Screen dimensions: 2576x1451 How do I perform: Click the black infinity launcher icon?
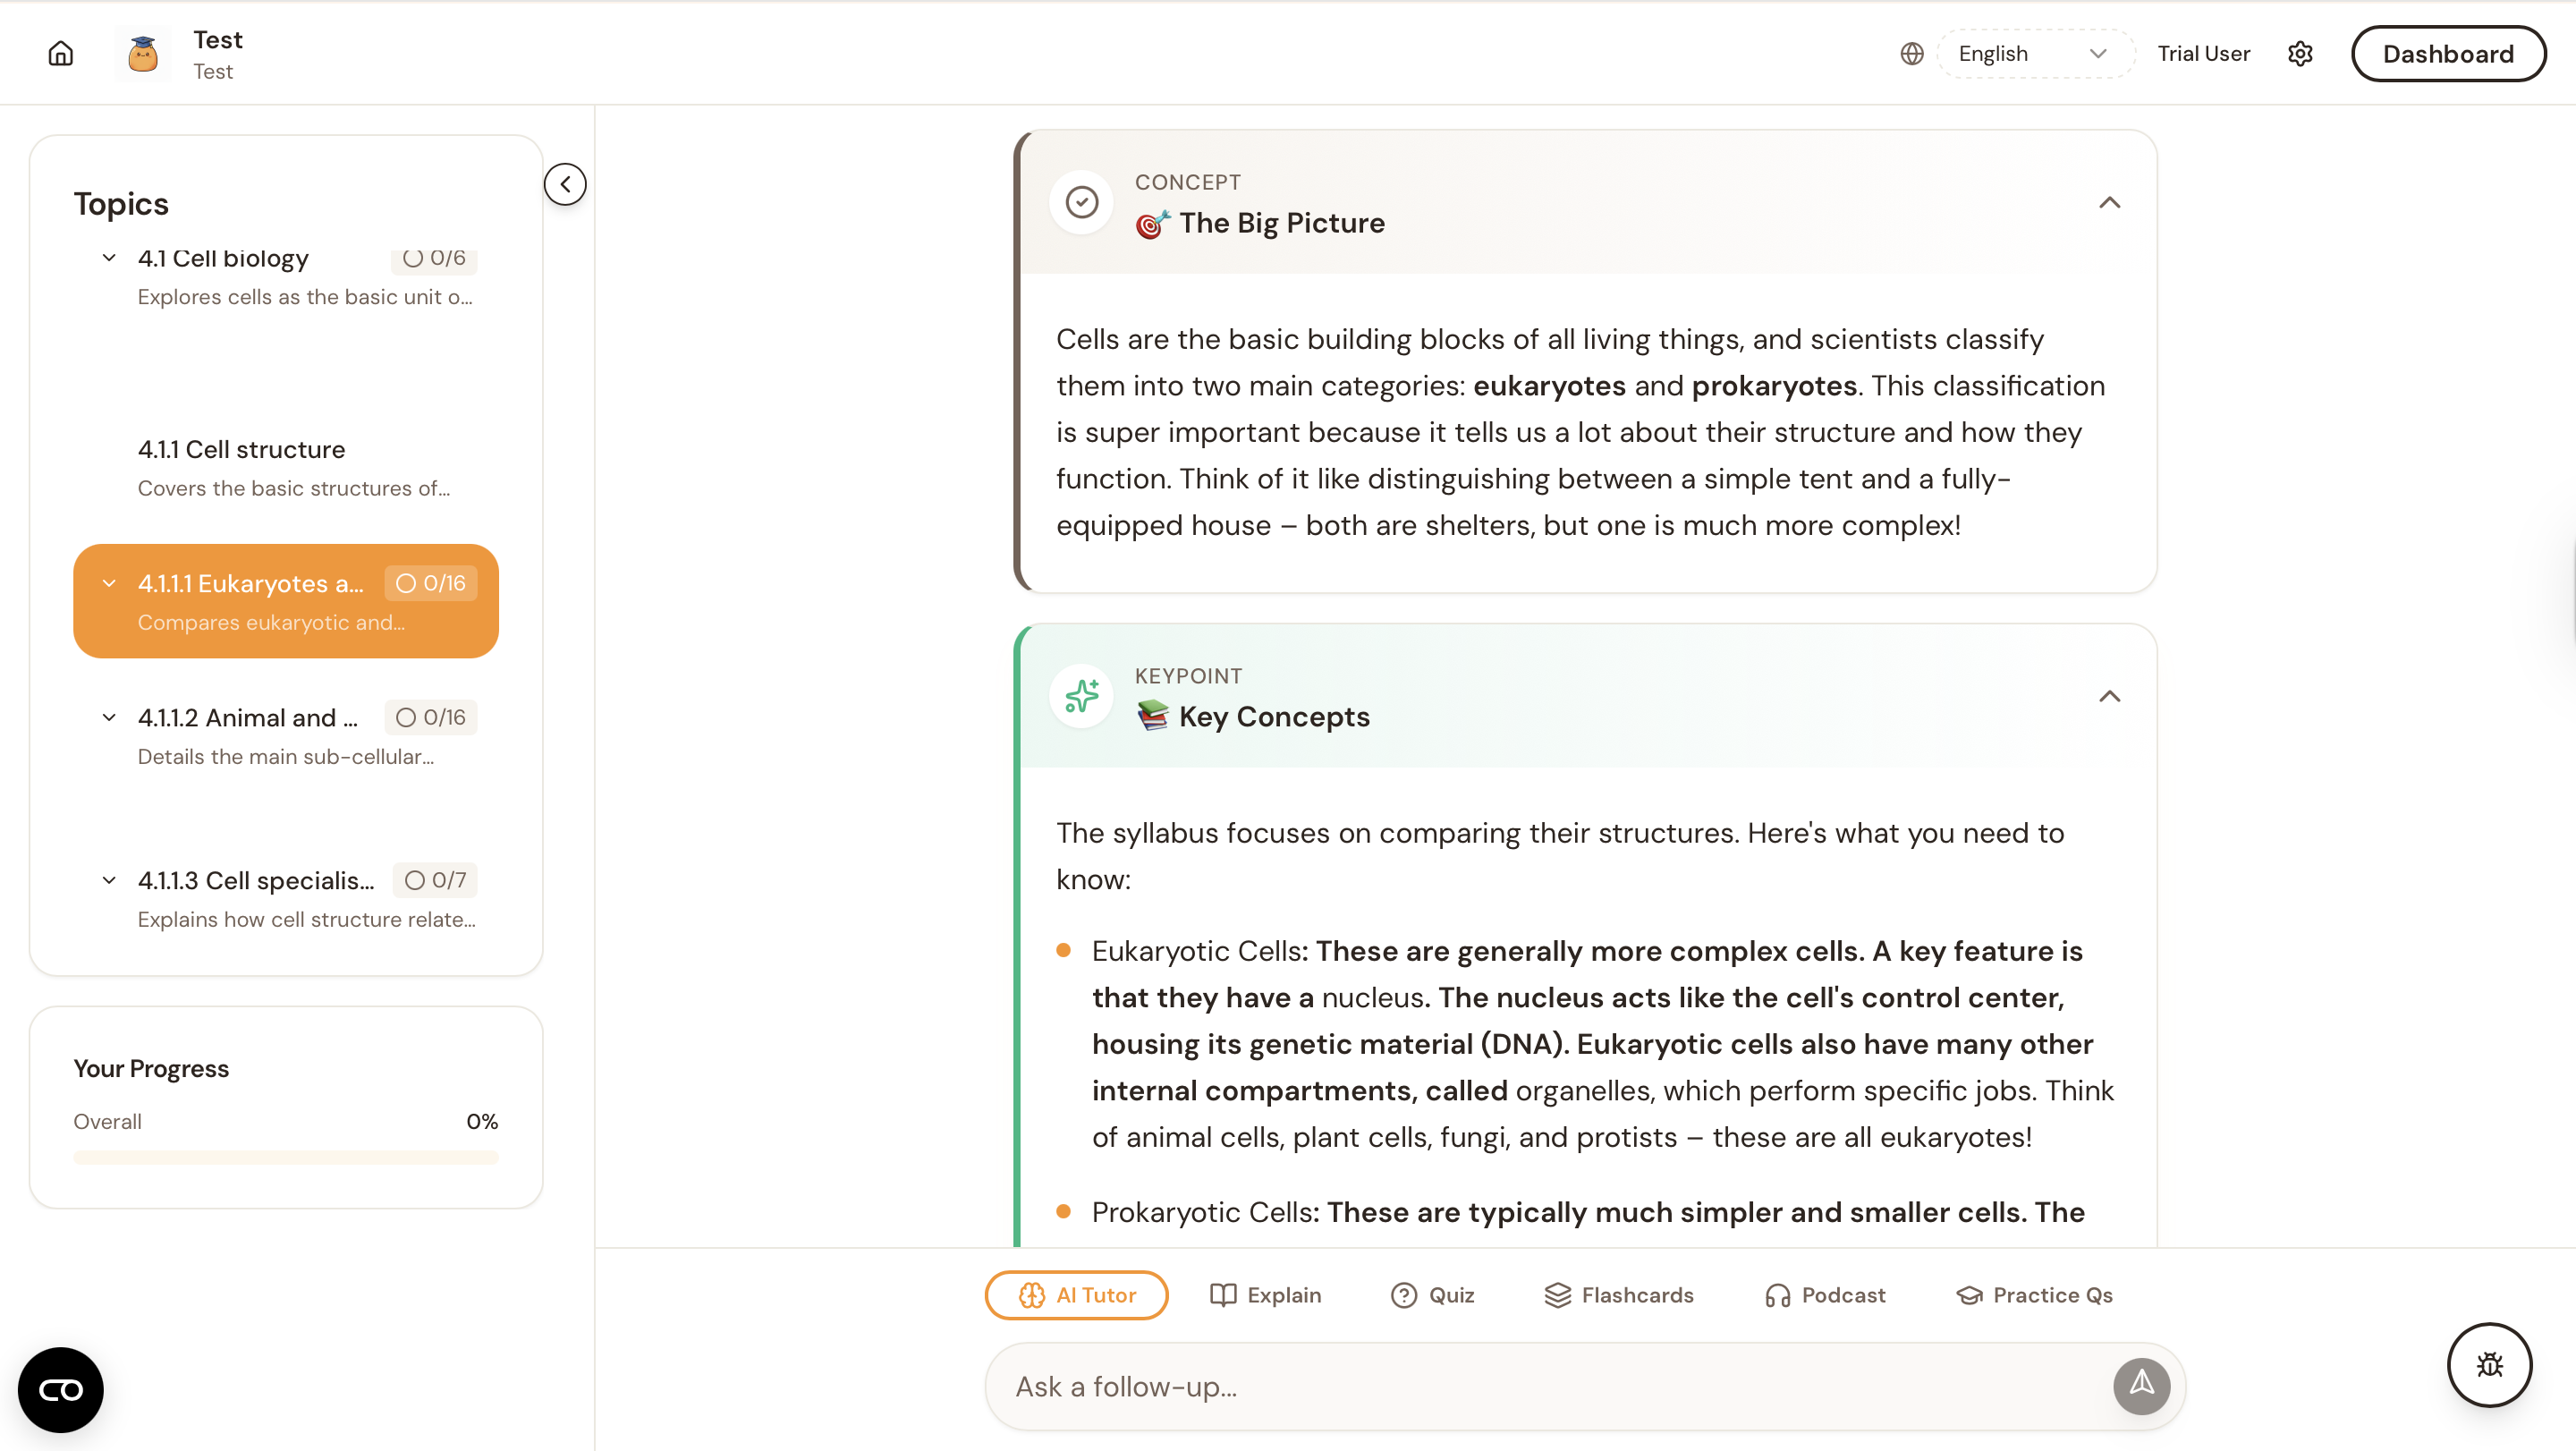pos(60,1389)
